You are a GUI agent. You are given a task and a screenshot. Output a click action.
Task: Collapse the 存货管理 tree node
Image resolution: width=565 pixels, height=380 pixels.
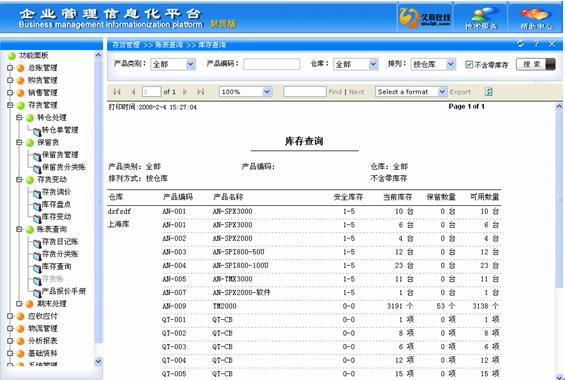(x=10, y=105)
